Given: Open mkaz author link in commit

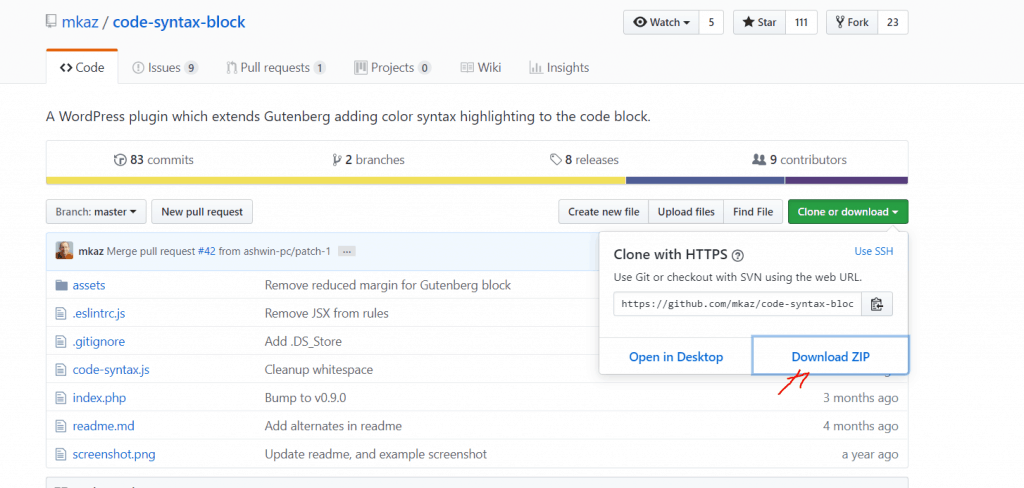Looking at the screenshot, I should (x=91, y=251).
